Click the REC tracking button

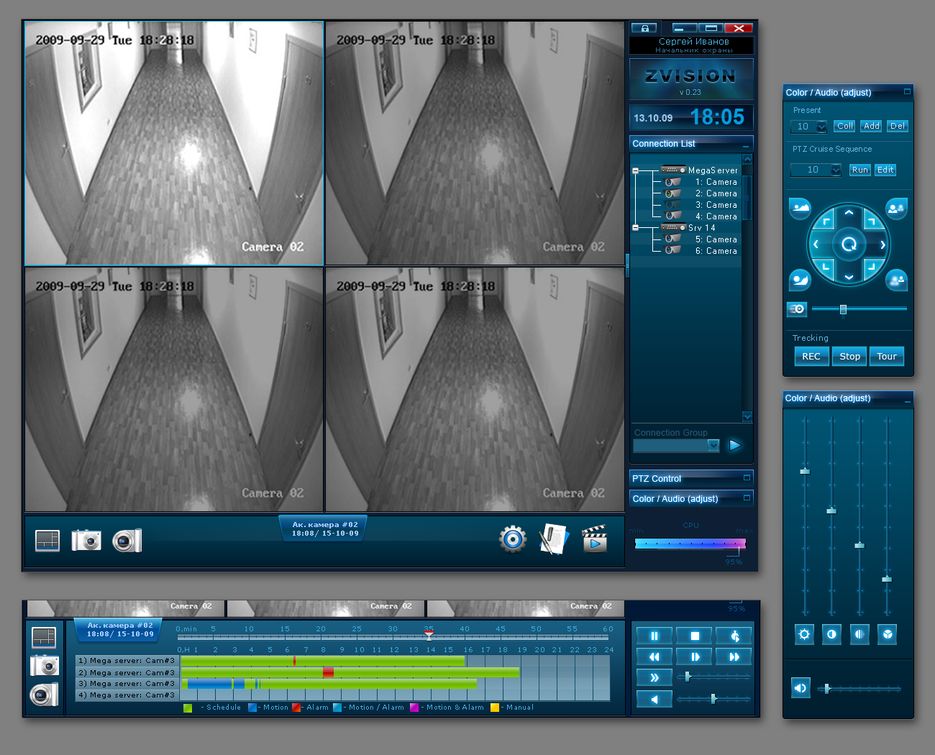tap(811, 356)
